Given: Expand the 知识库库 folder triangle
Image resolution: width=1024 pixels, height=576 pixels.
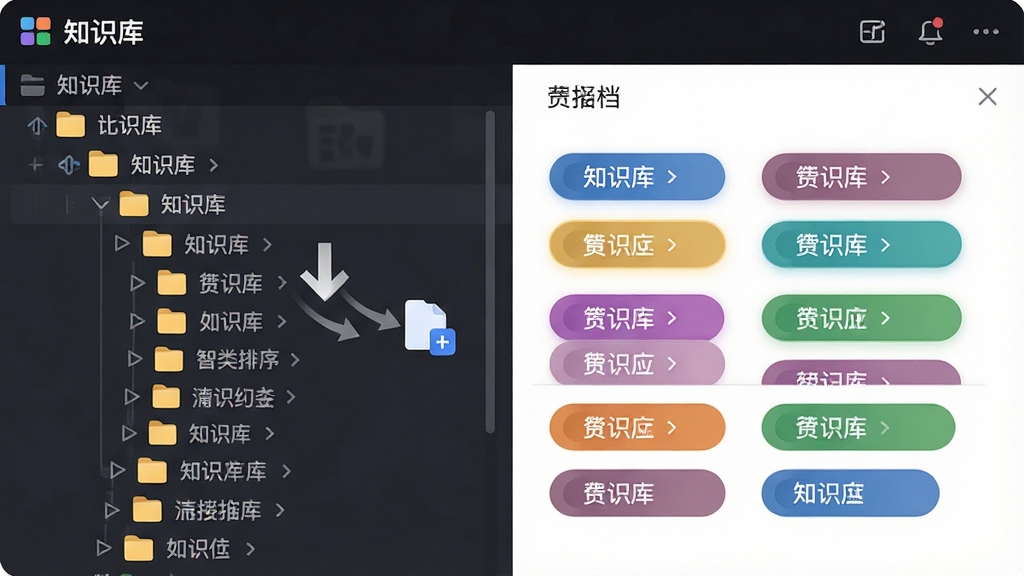Looking at the screenshot, I should pos(118,470).
